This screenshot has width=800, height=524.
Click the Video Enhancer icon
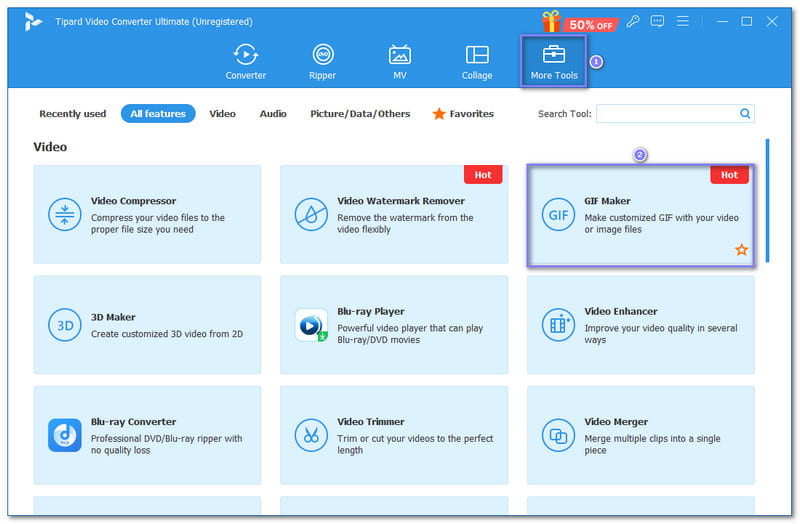558,325
